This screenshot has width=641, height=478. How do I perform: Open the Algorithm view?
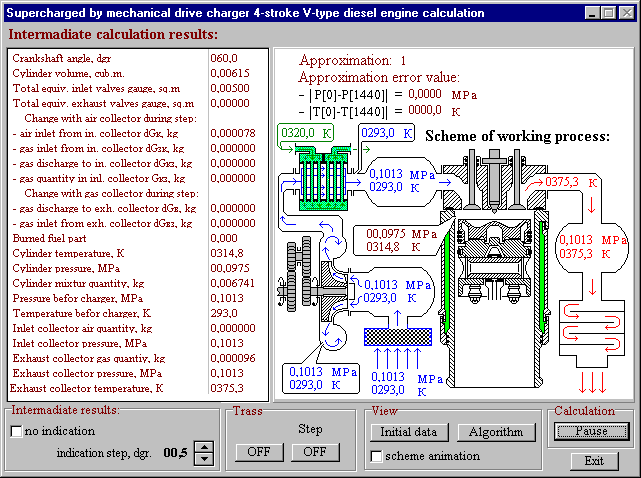click(495, 432)
